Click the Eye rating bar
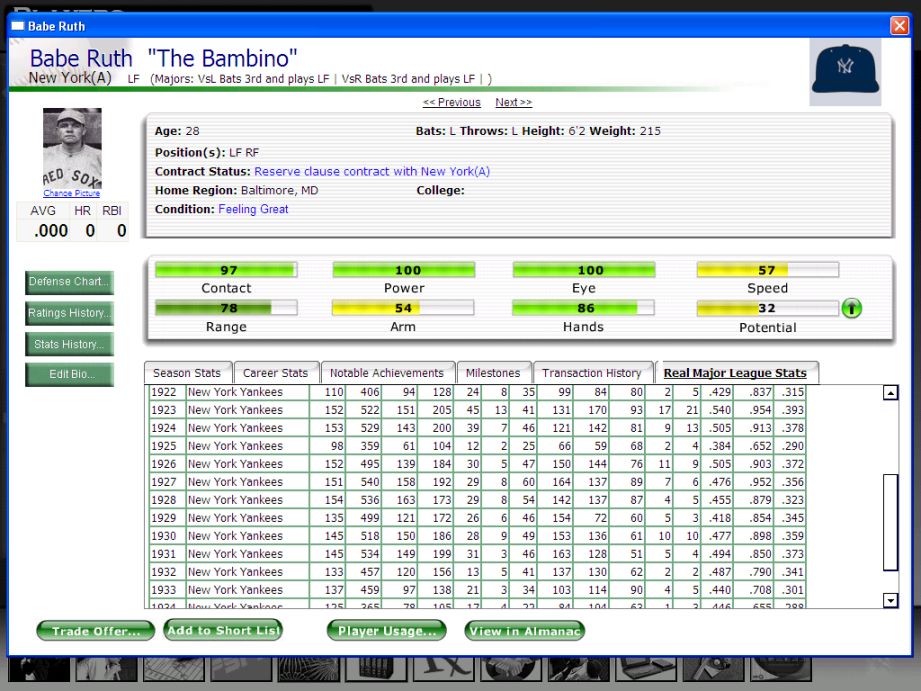This screenshot has width=921, height=691. 584,270
